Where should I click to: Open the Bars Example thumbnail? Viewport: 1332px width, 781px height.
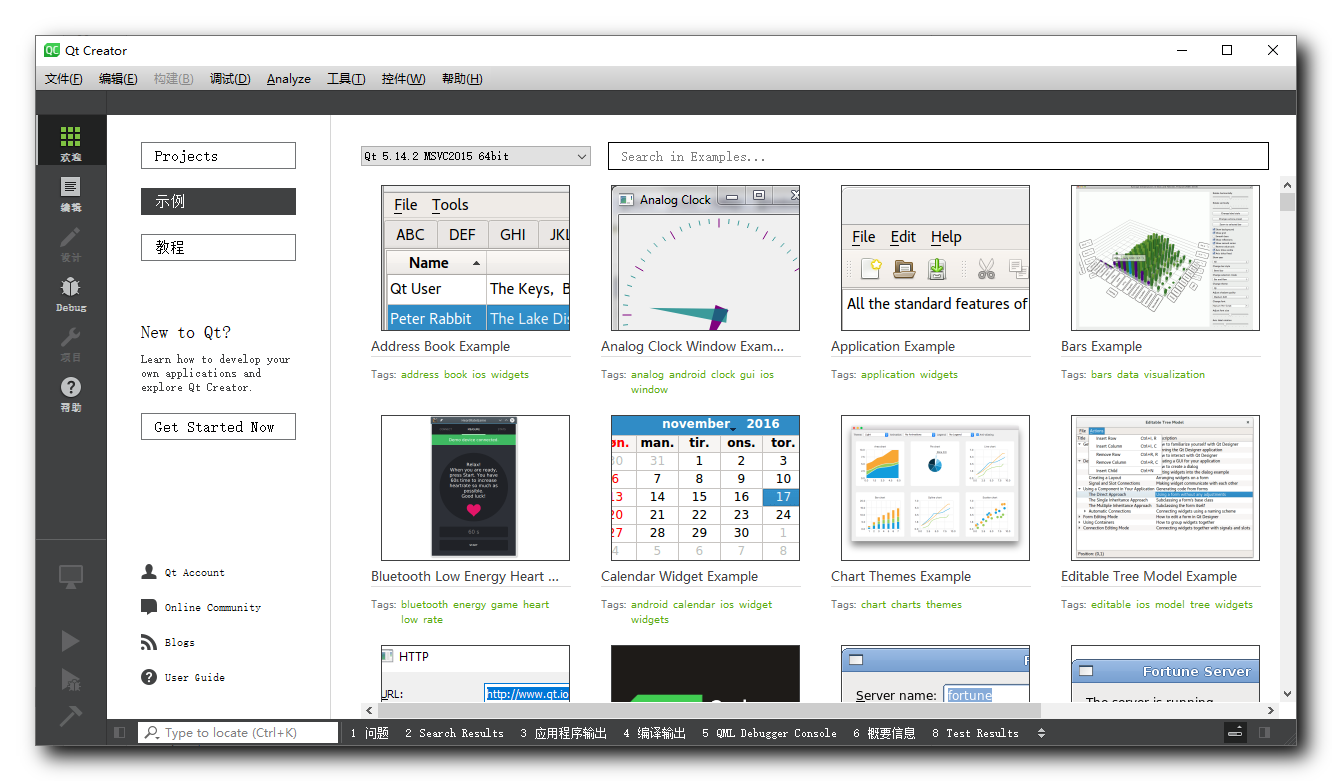1165,258
